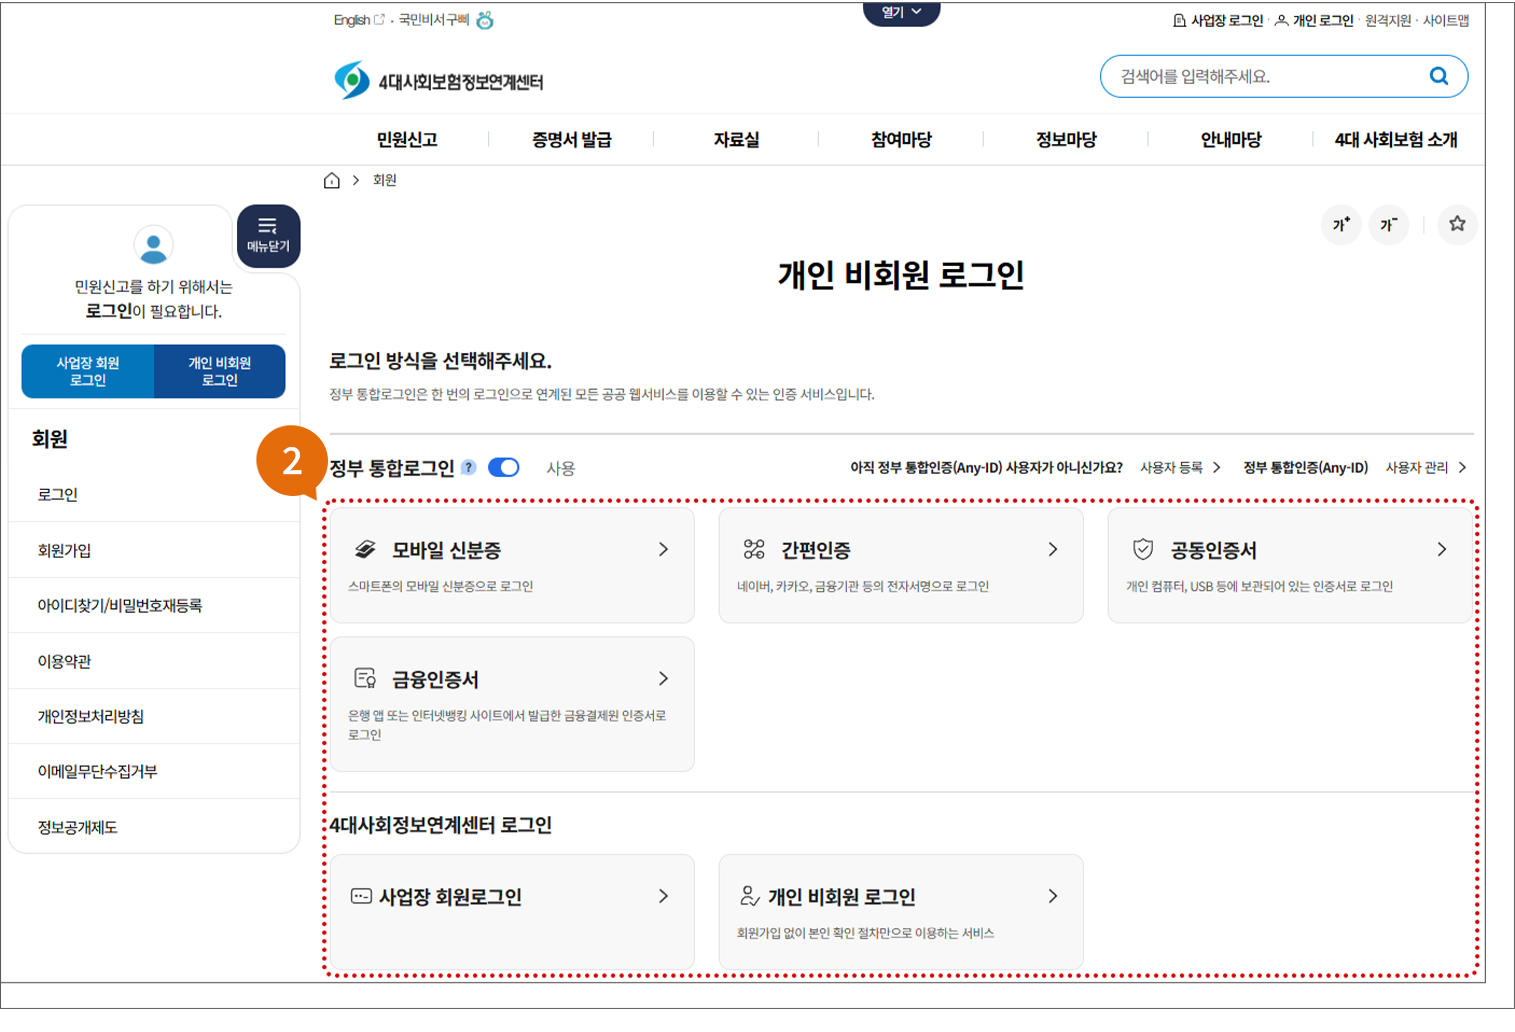The height and width of the screenshot is (1032, 1515).
Task: Click the user avatar in sidebar
Action: [x=153, y=244]
